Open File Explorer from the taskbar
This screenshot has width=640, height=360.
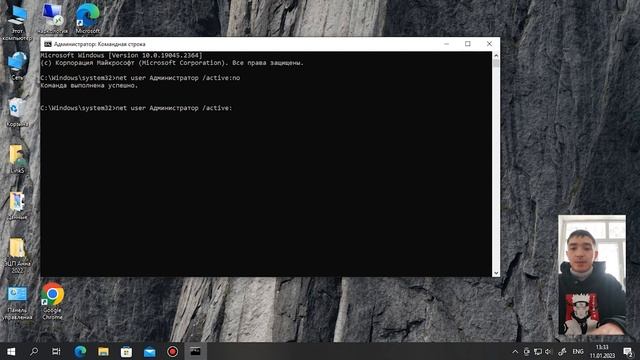coord(103,351)
